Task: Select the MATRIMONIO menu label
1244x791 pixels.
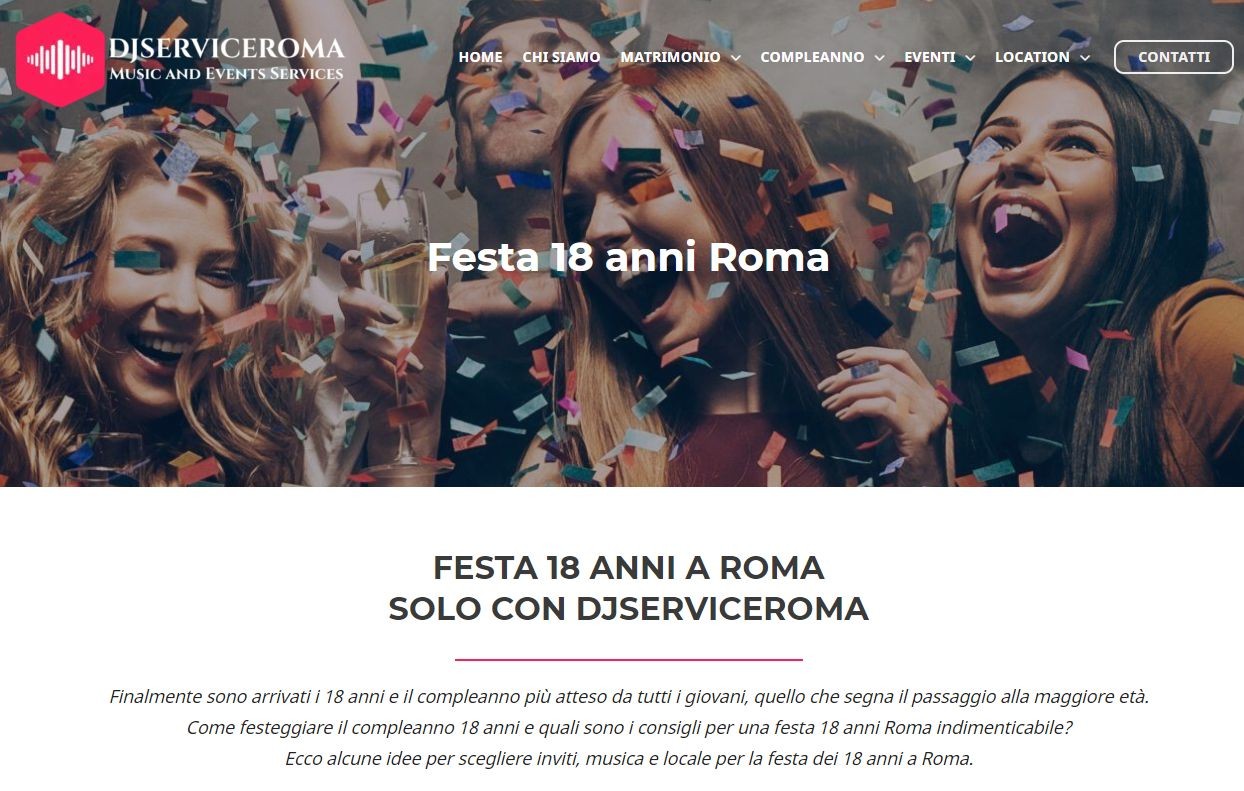Action: pos(670,57)
